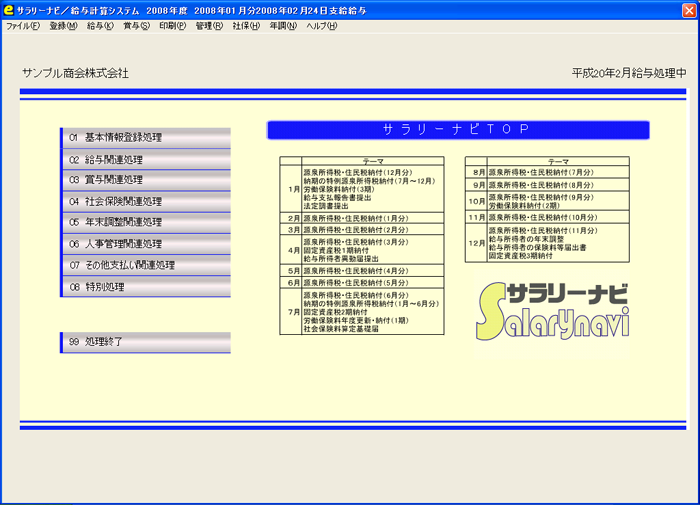
Task: Open the ヘルプ(H) menu
Action: [x=322, y=25]
